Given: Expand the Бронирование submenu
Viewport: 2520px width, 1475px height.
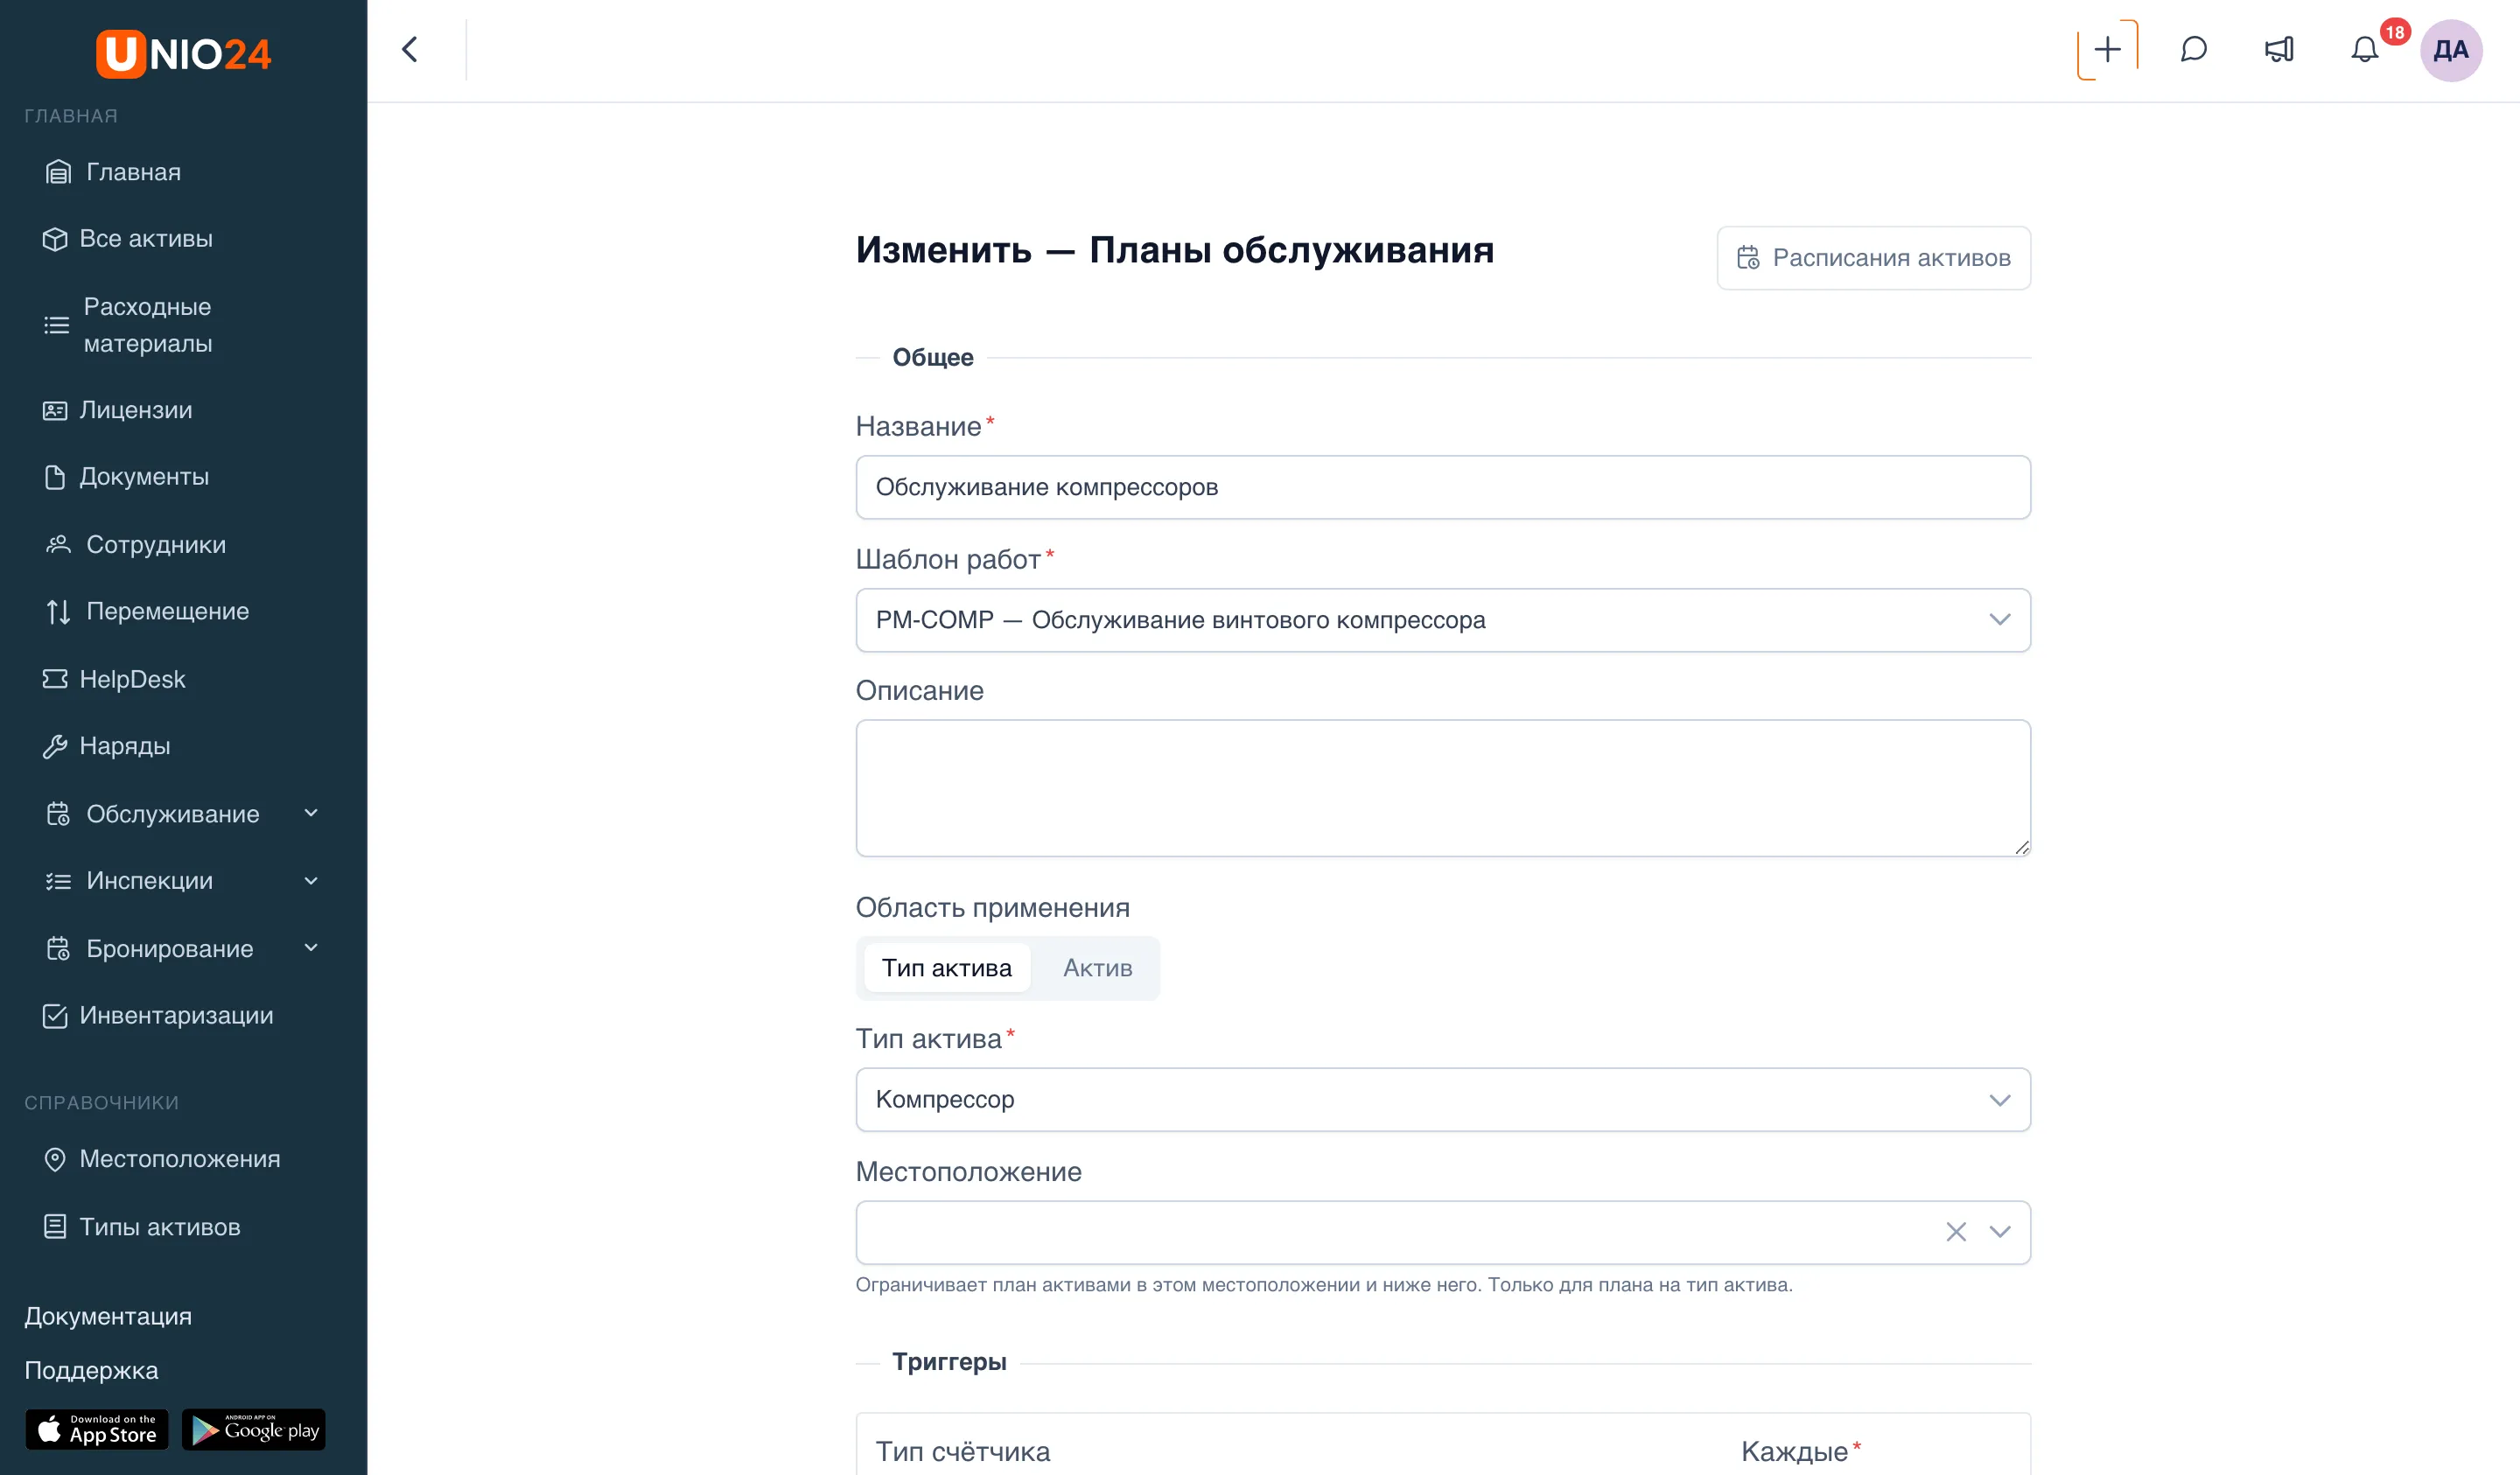Looking at the screenshot, I should [311, 948].
